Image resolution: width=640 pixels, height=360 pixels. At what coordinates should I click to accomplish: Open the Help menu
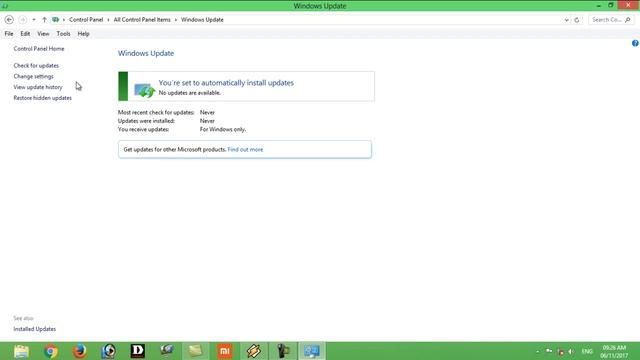(83, 34)
